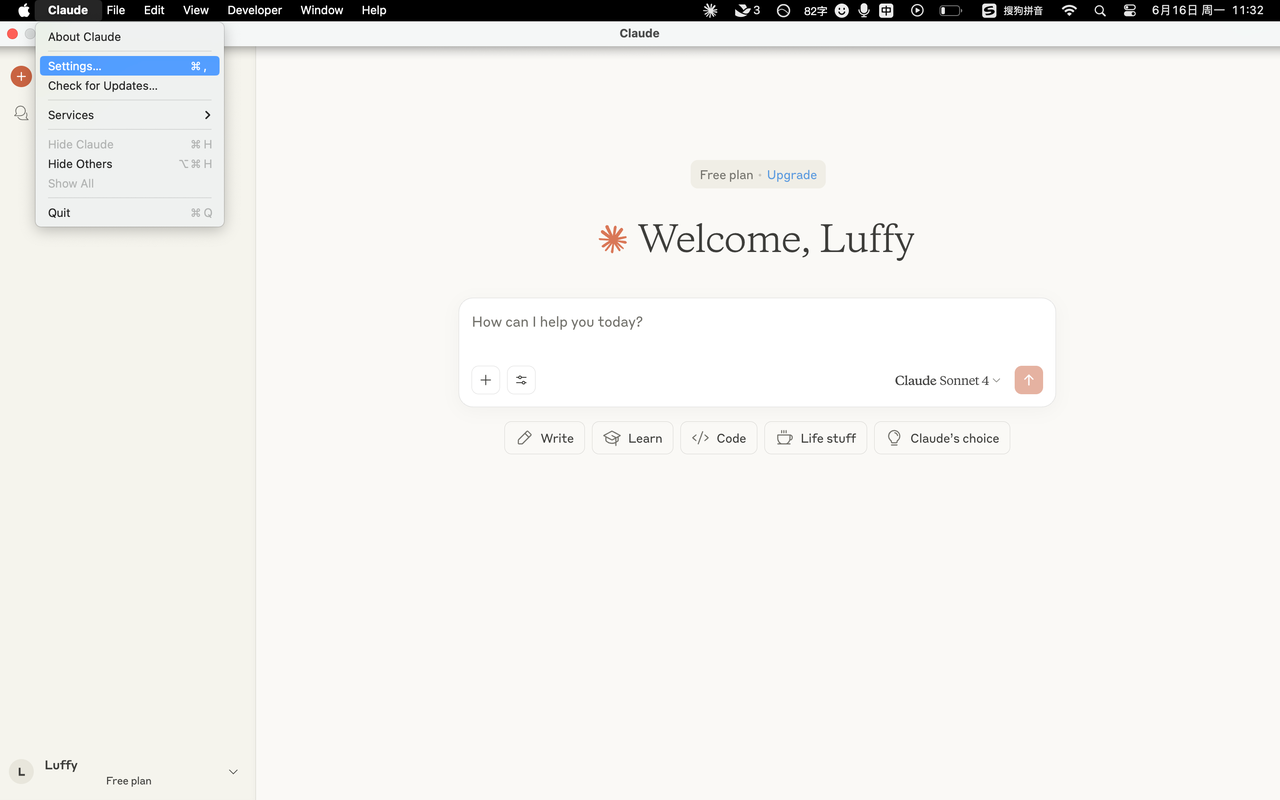Click the Upgrade link
Screen dimensions: 1280x800
(792, 175)
